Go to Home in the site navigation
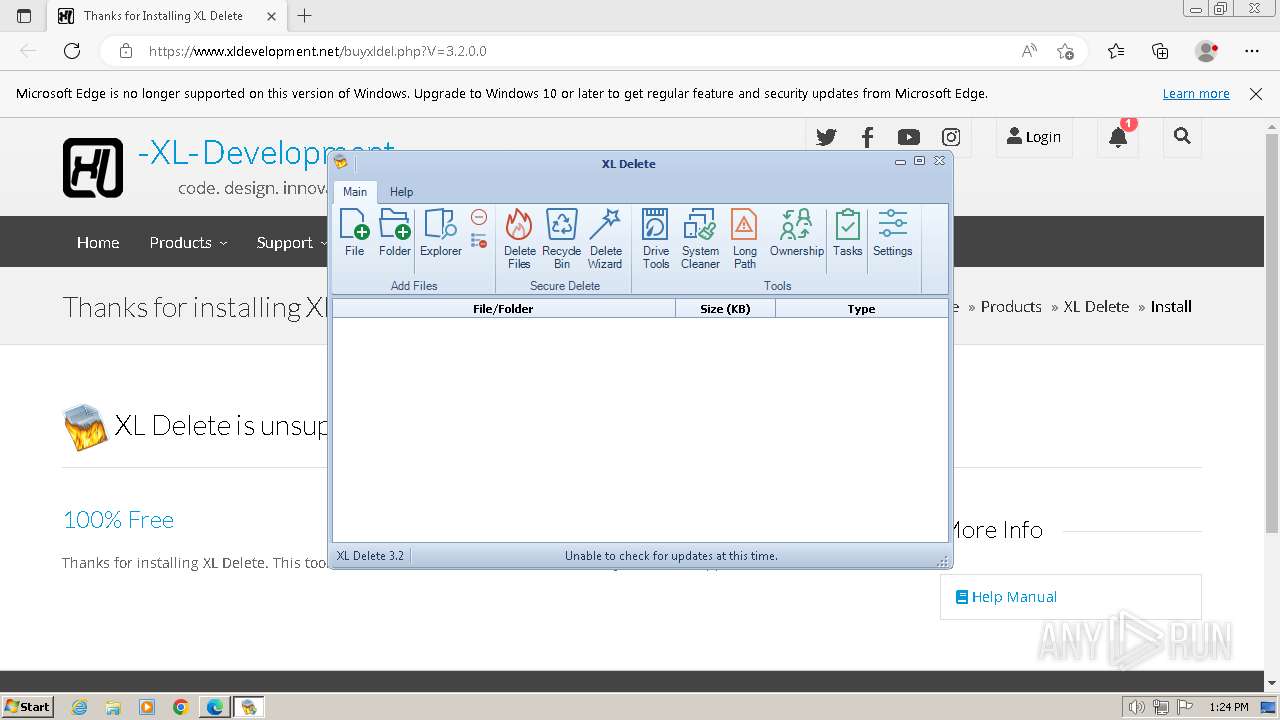This screenshot has height=720, width=1280. 98,242
